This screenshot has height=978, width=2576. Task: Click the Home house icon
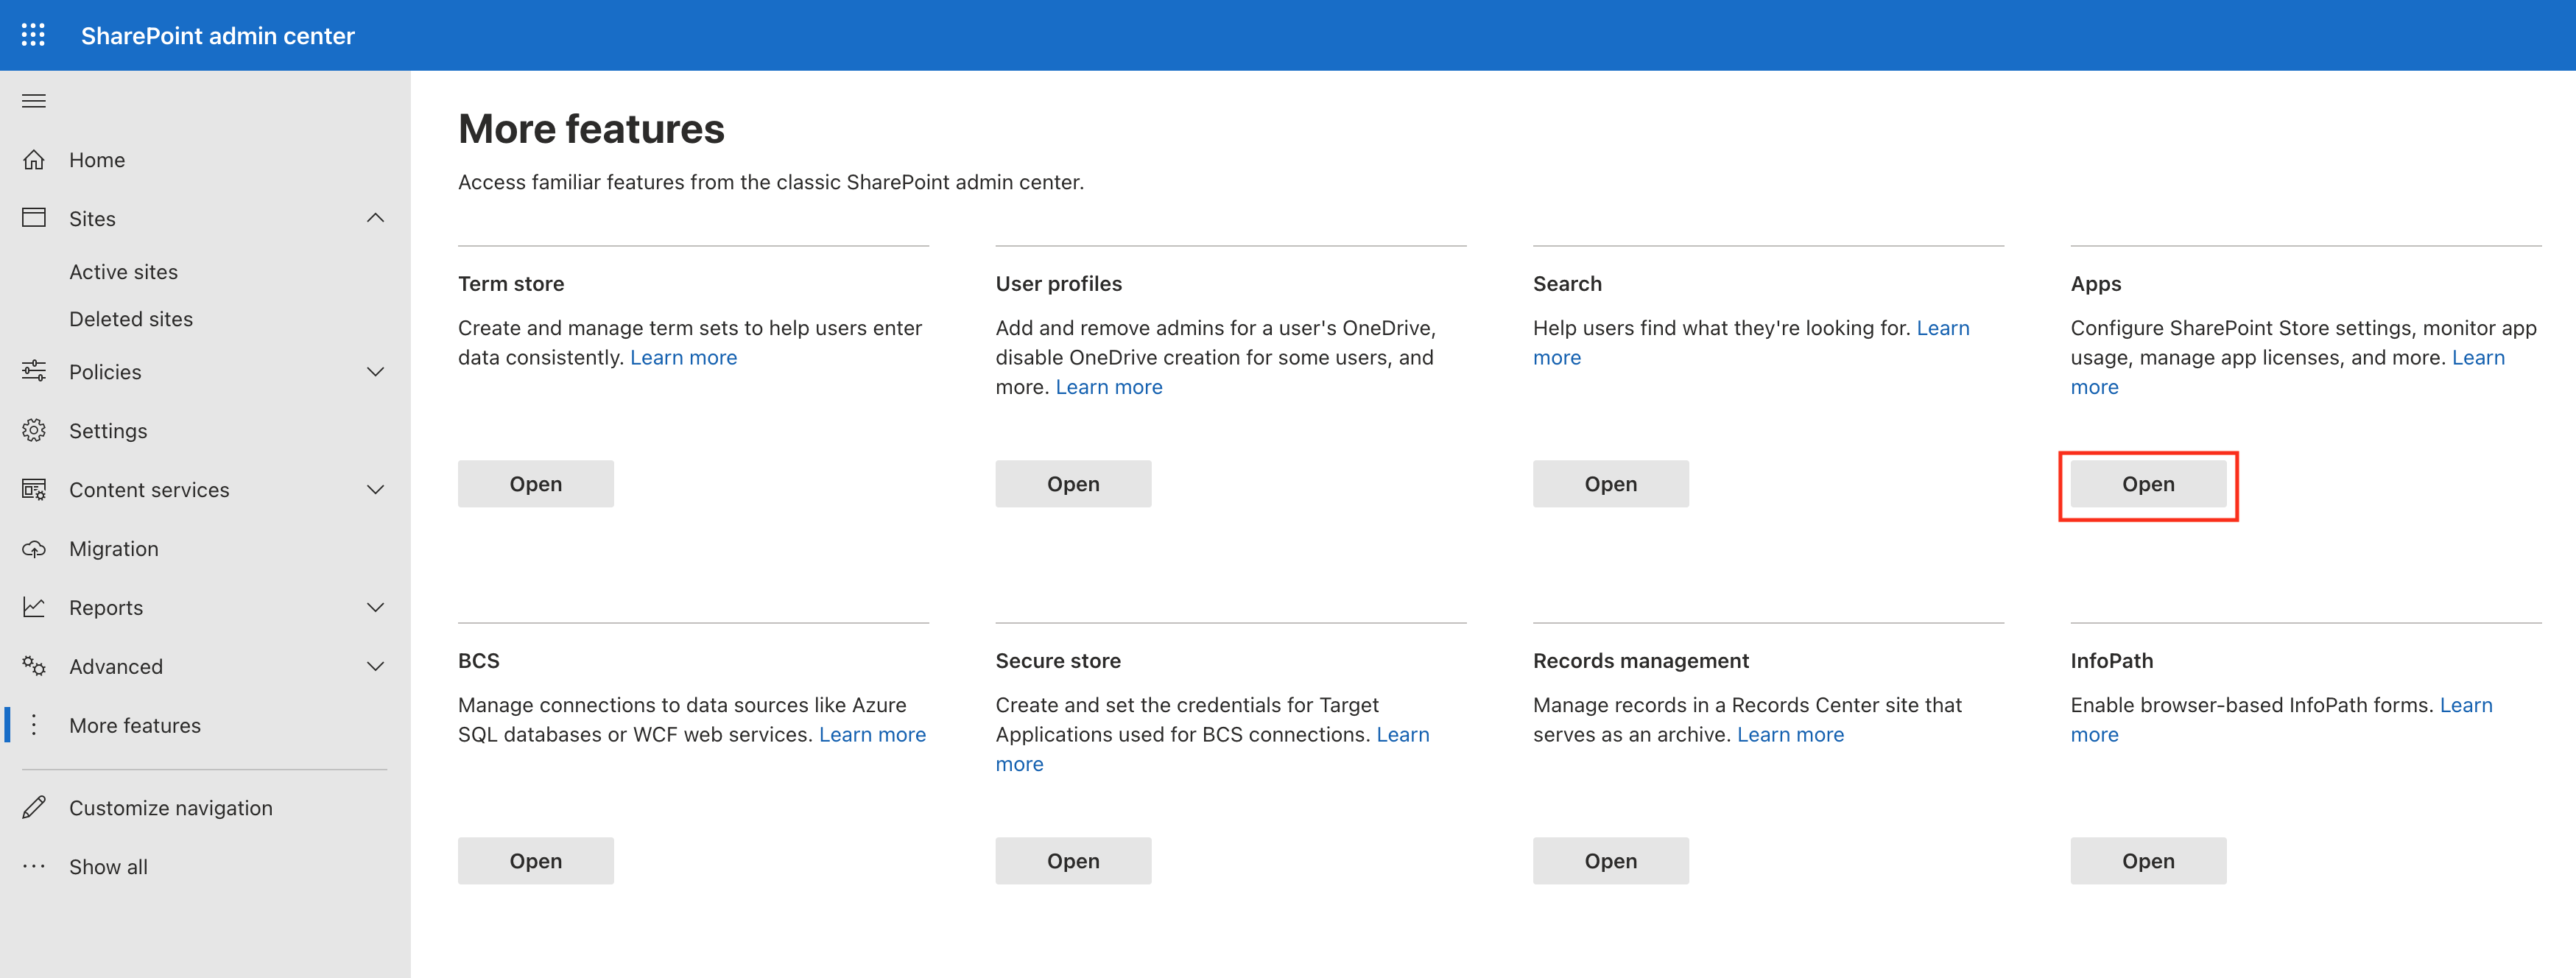tap(34, 160)
